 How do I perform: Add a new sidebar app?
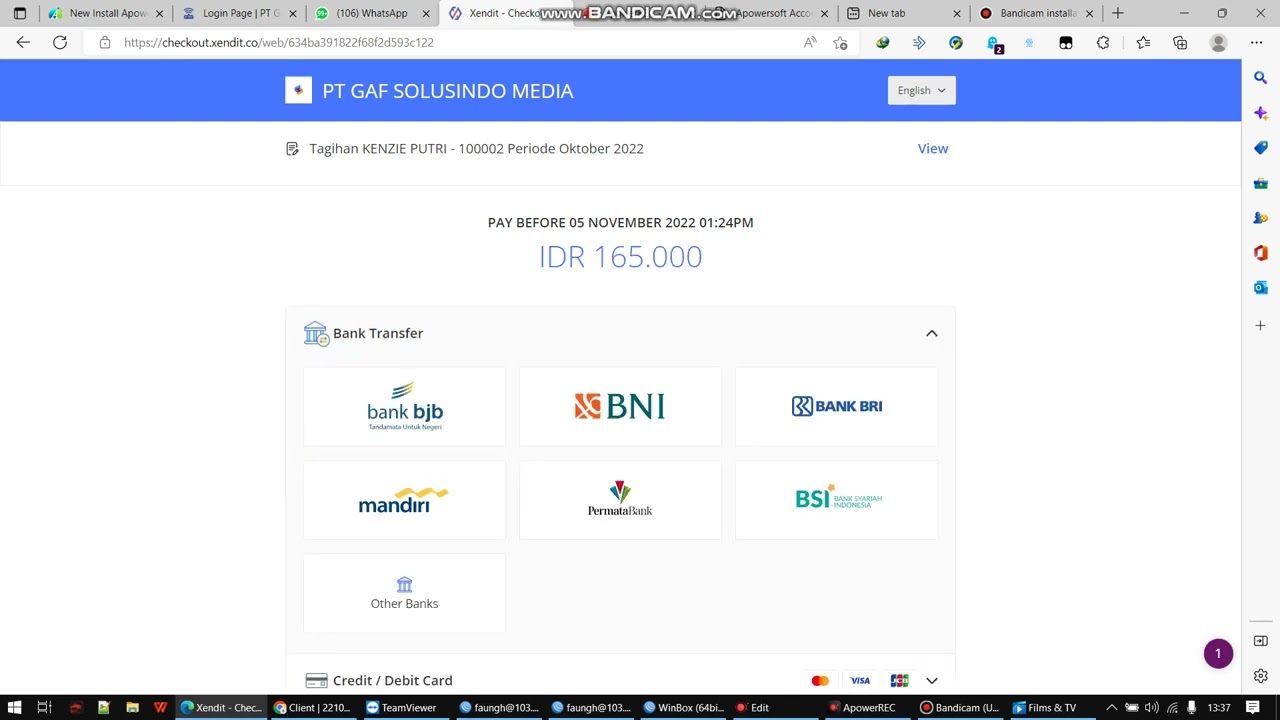(1261, 326)
